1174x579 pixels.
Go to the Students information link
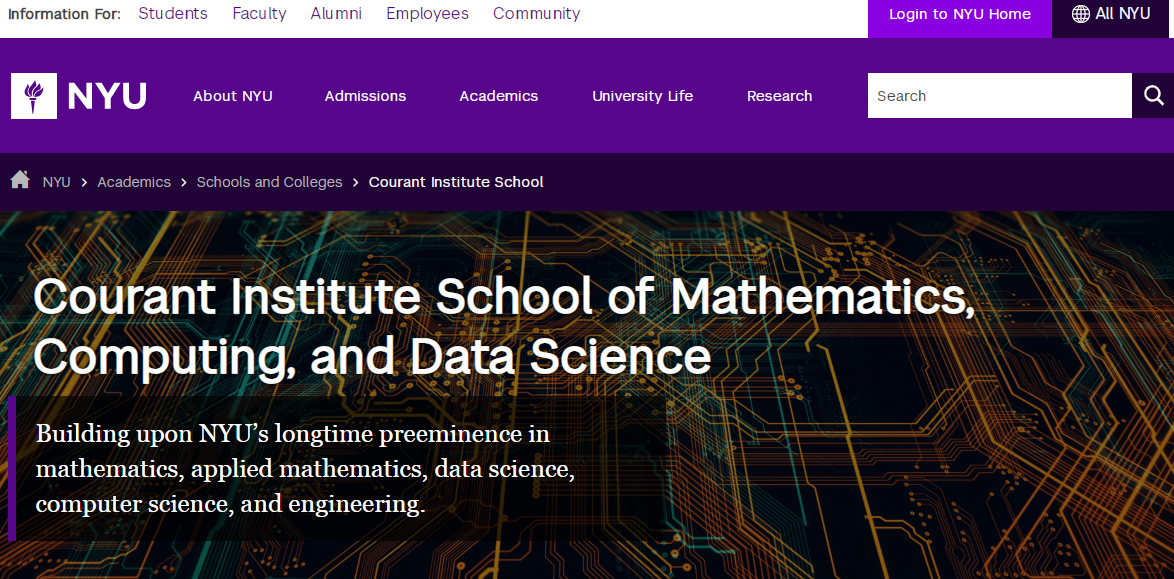(173, 14)
